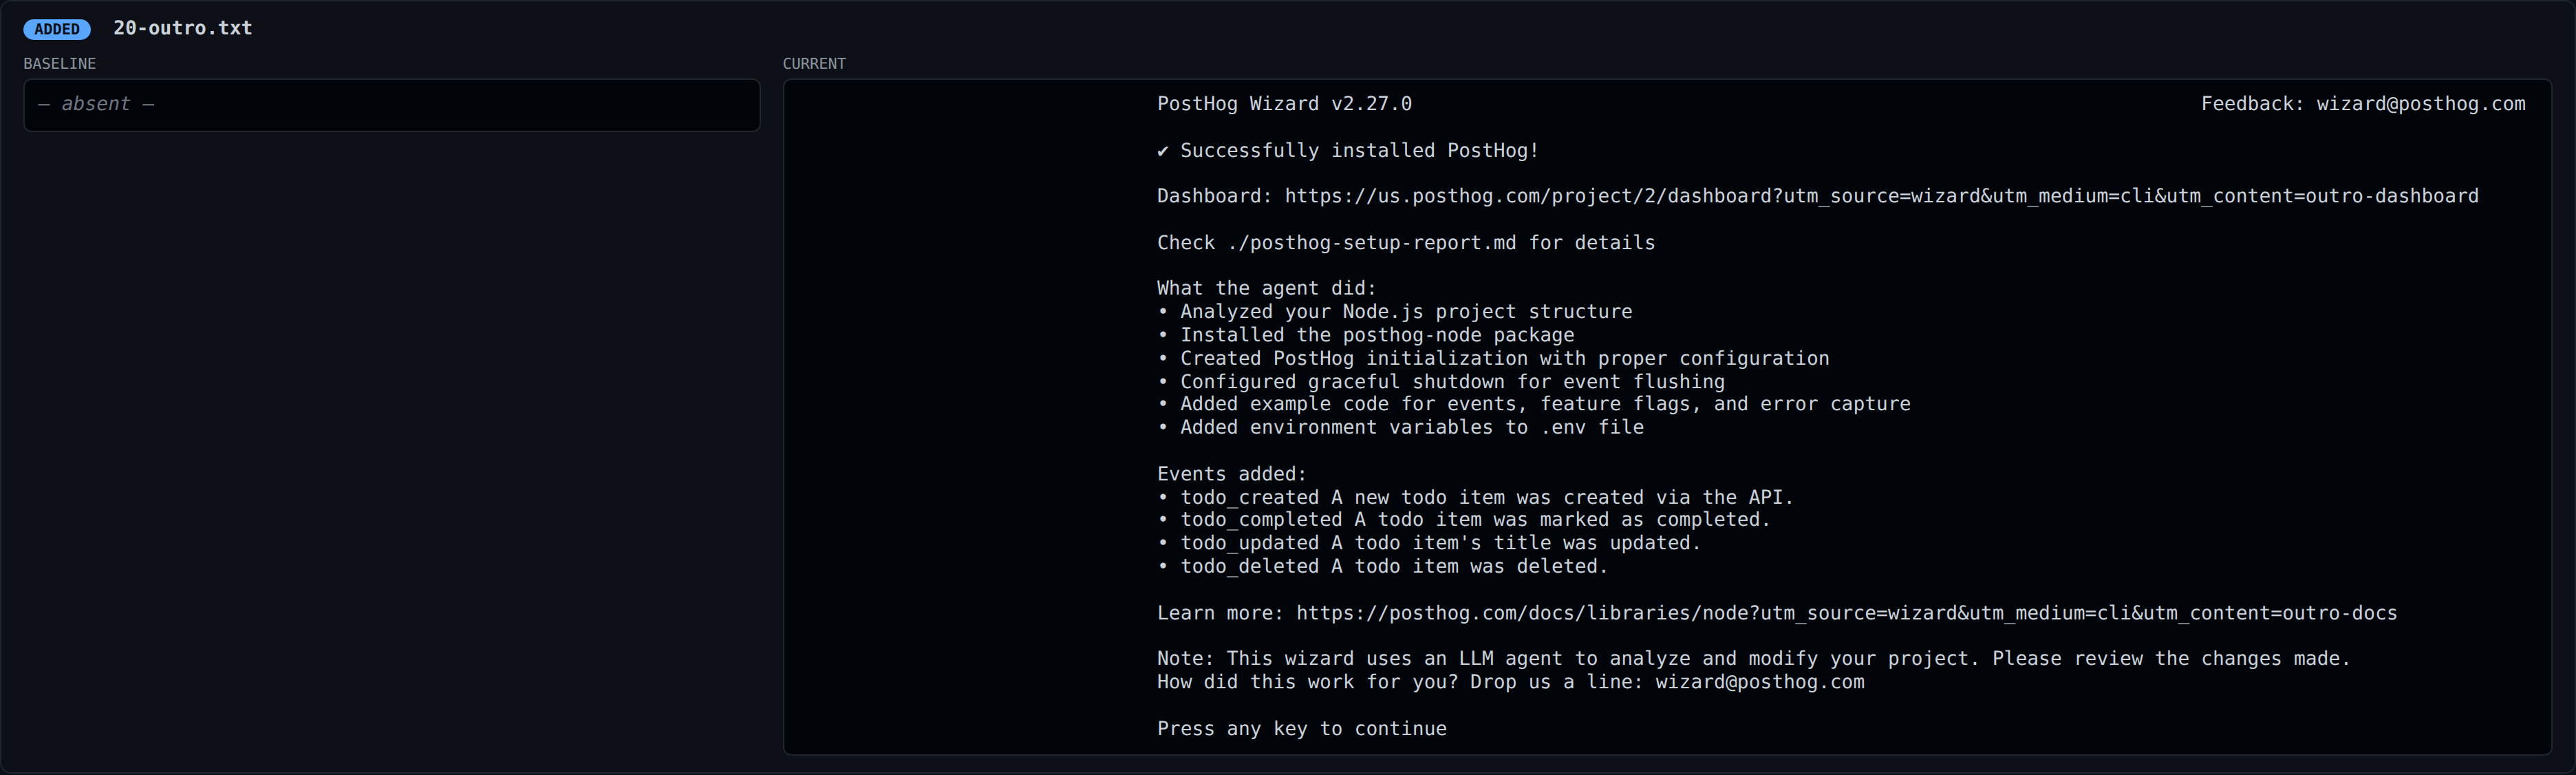Click the 'Analyzed your Node.js project structure' bullet
Image resolution: width=2576 pixels, height=775 pixels.
click(1394, 312)
